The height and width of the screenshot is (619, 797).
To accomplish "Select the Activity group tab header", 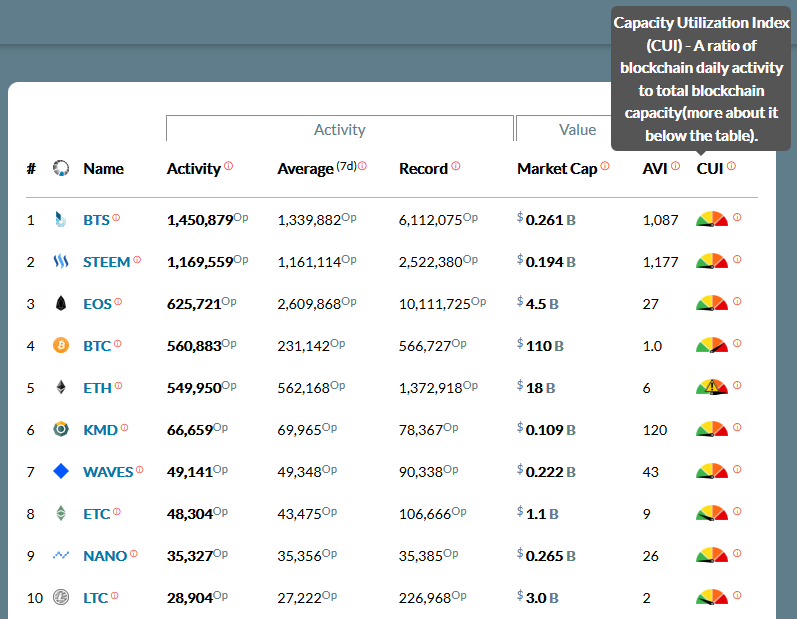I will [340, 129].
